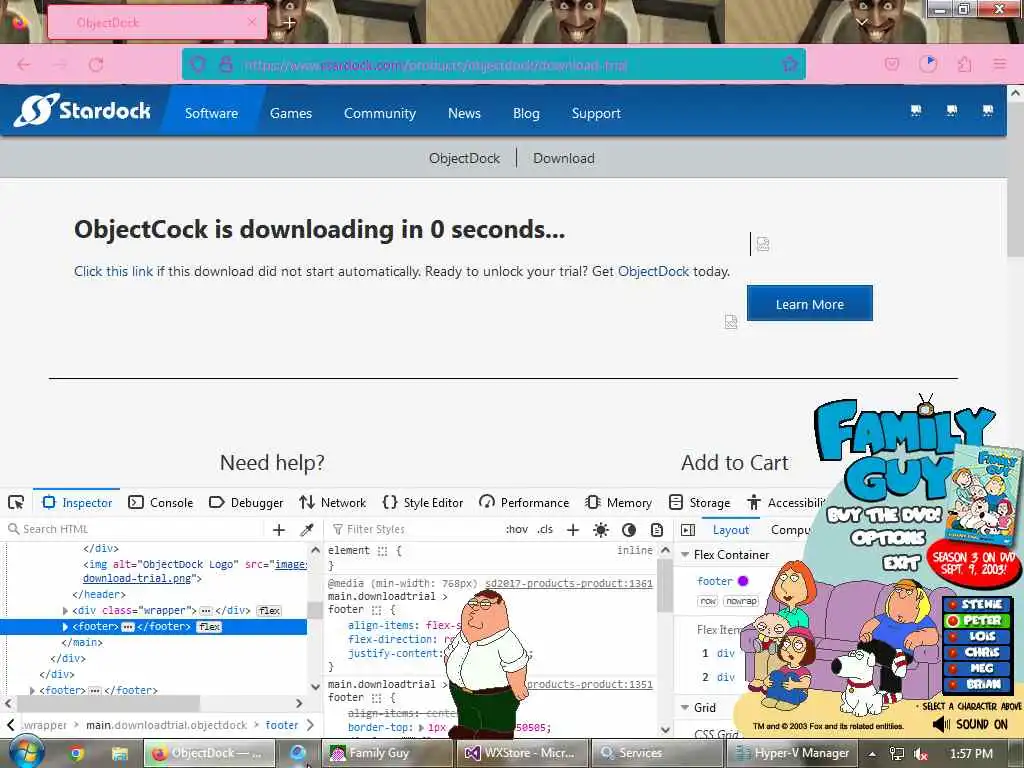The height and width of the screenshot is (768, 1024).
Task: Focus the Search HTML field
Action: point(137,529)
